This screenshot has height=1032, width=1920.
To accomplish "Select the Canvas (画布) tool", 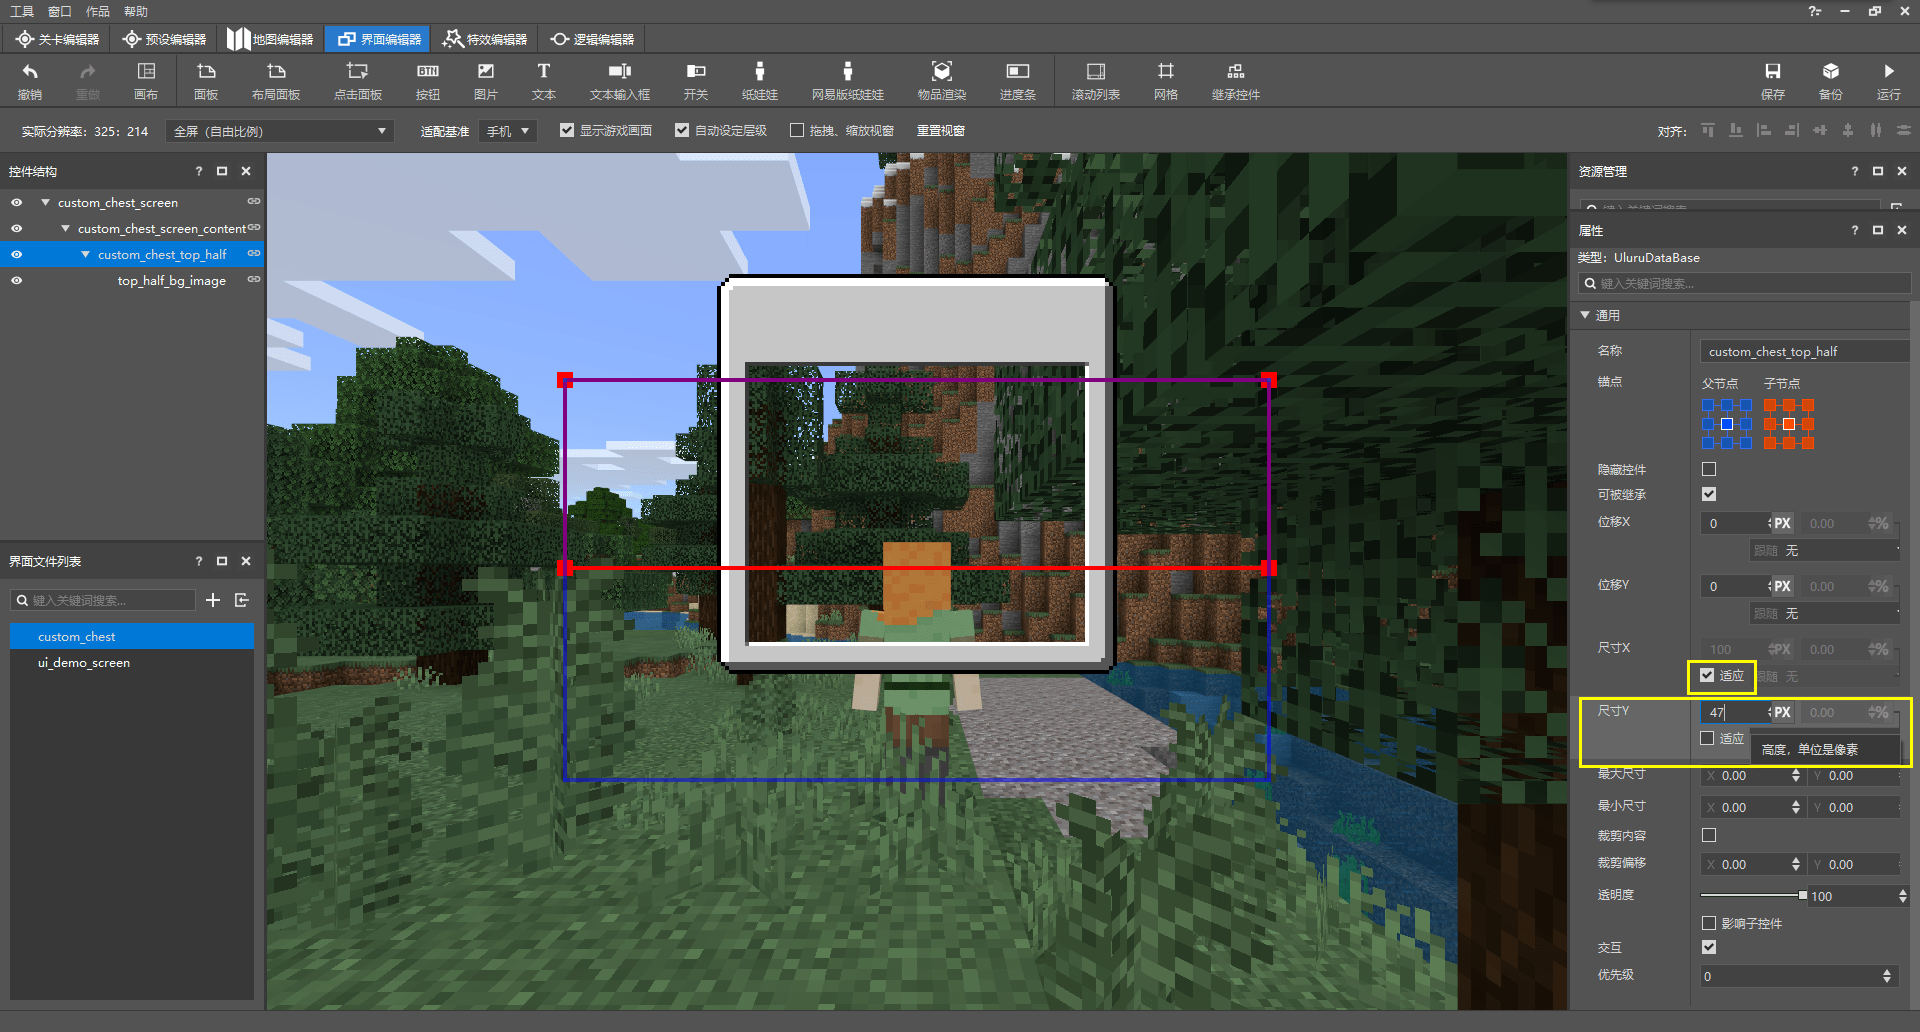I will (146, 81).
